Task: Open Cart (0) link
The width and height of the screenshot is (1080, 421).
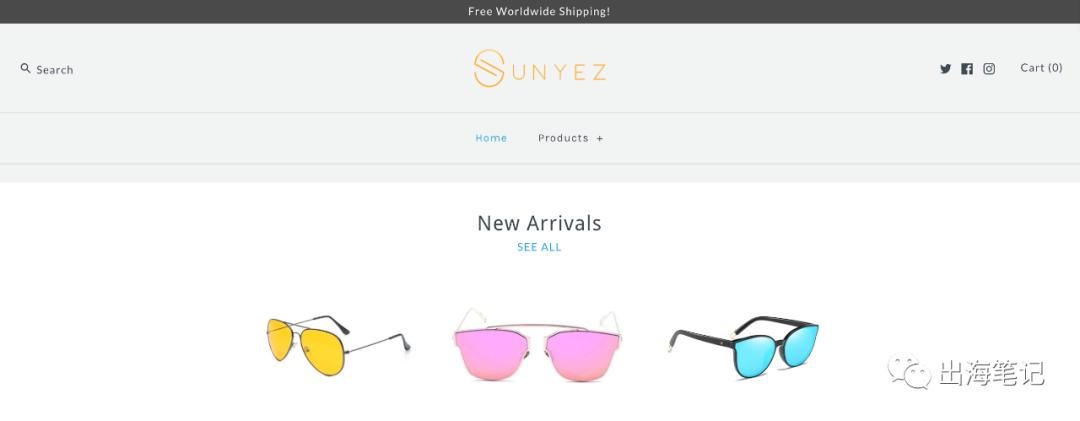Action: [x=1041, y=68]
